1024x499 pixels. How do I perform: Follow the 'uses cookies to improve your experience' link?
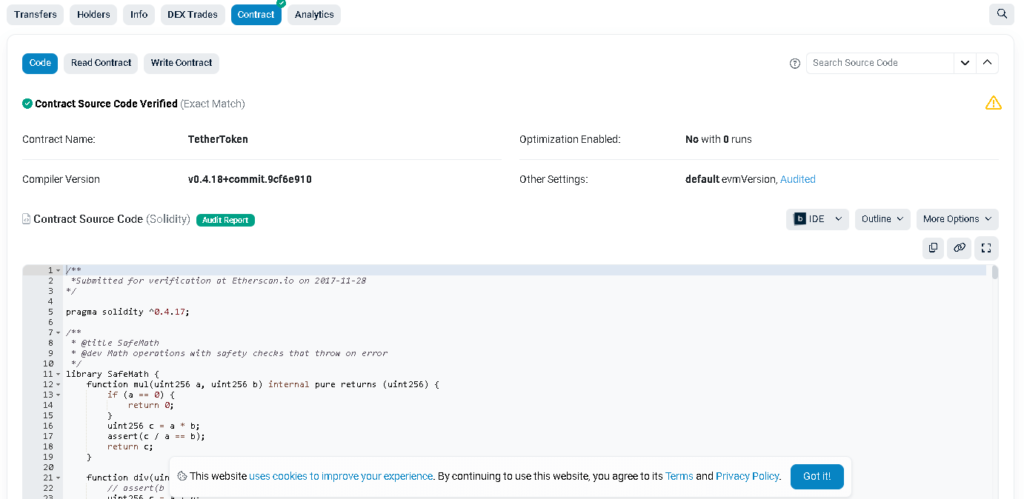coord(340,476)
